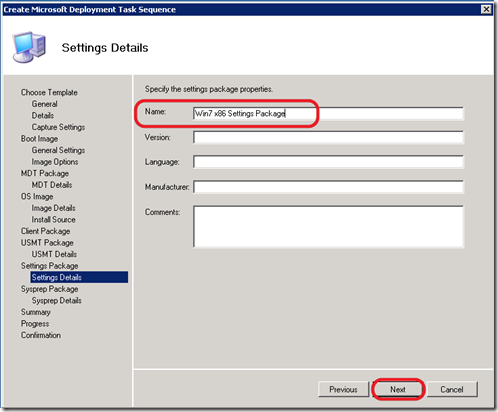
Task: Open General Settings under Boot Image
Action: tap(58, 150)
